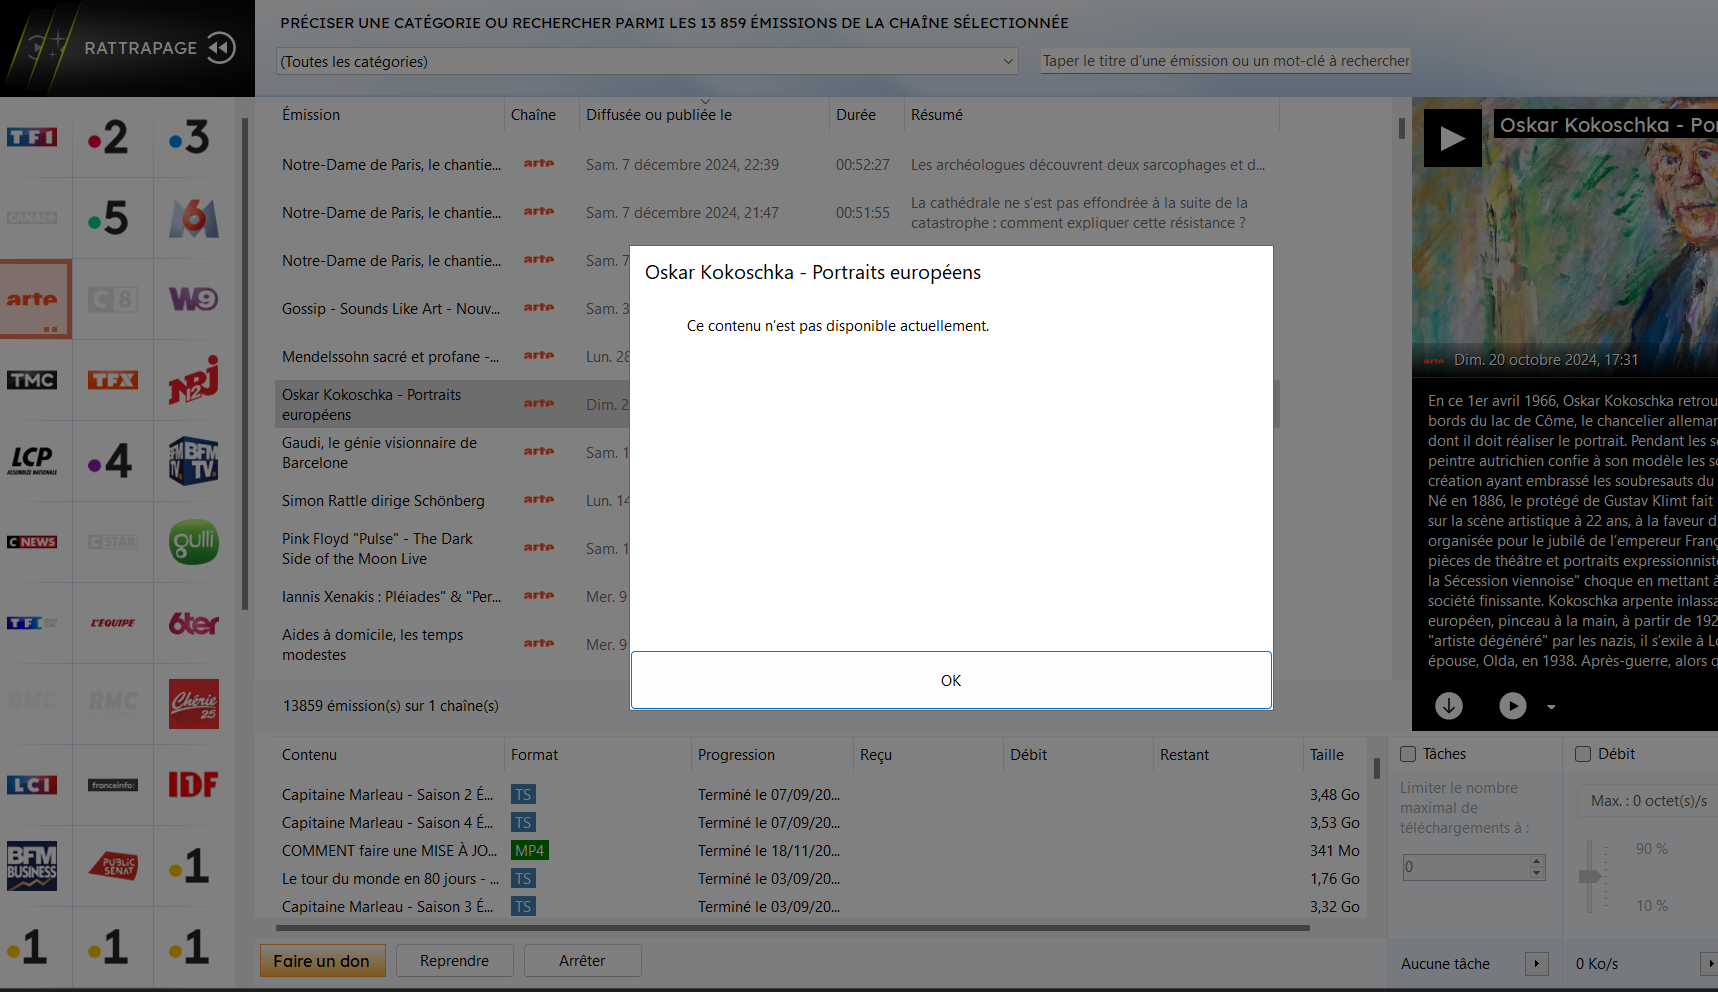Adjust the download speed limit slider
1718x992 pixels.
point(1589,876)
